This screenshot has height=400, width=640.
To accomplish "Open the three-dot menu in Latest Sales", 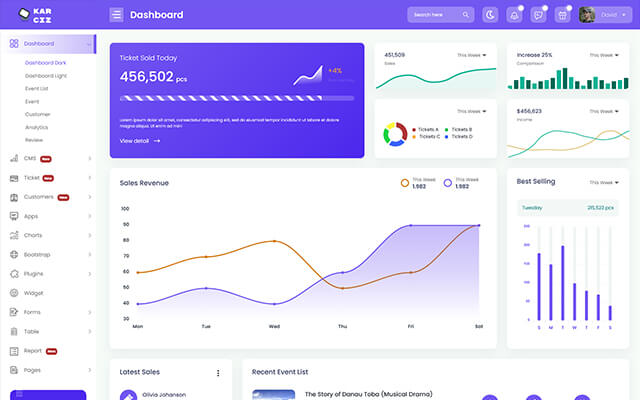I will 218,373.
